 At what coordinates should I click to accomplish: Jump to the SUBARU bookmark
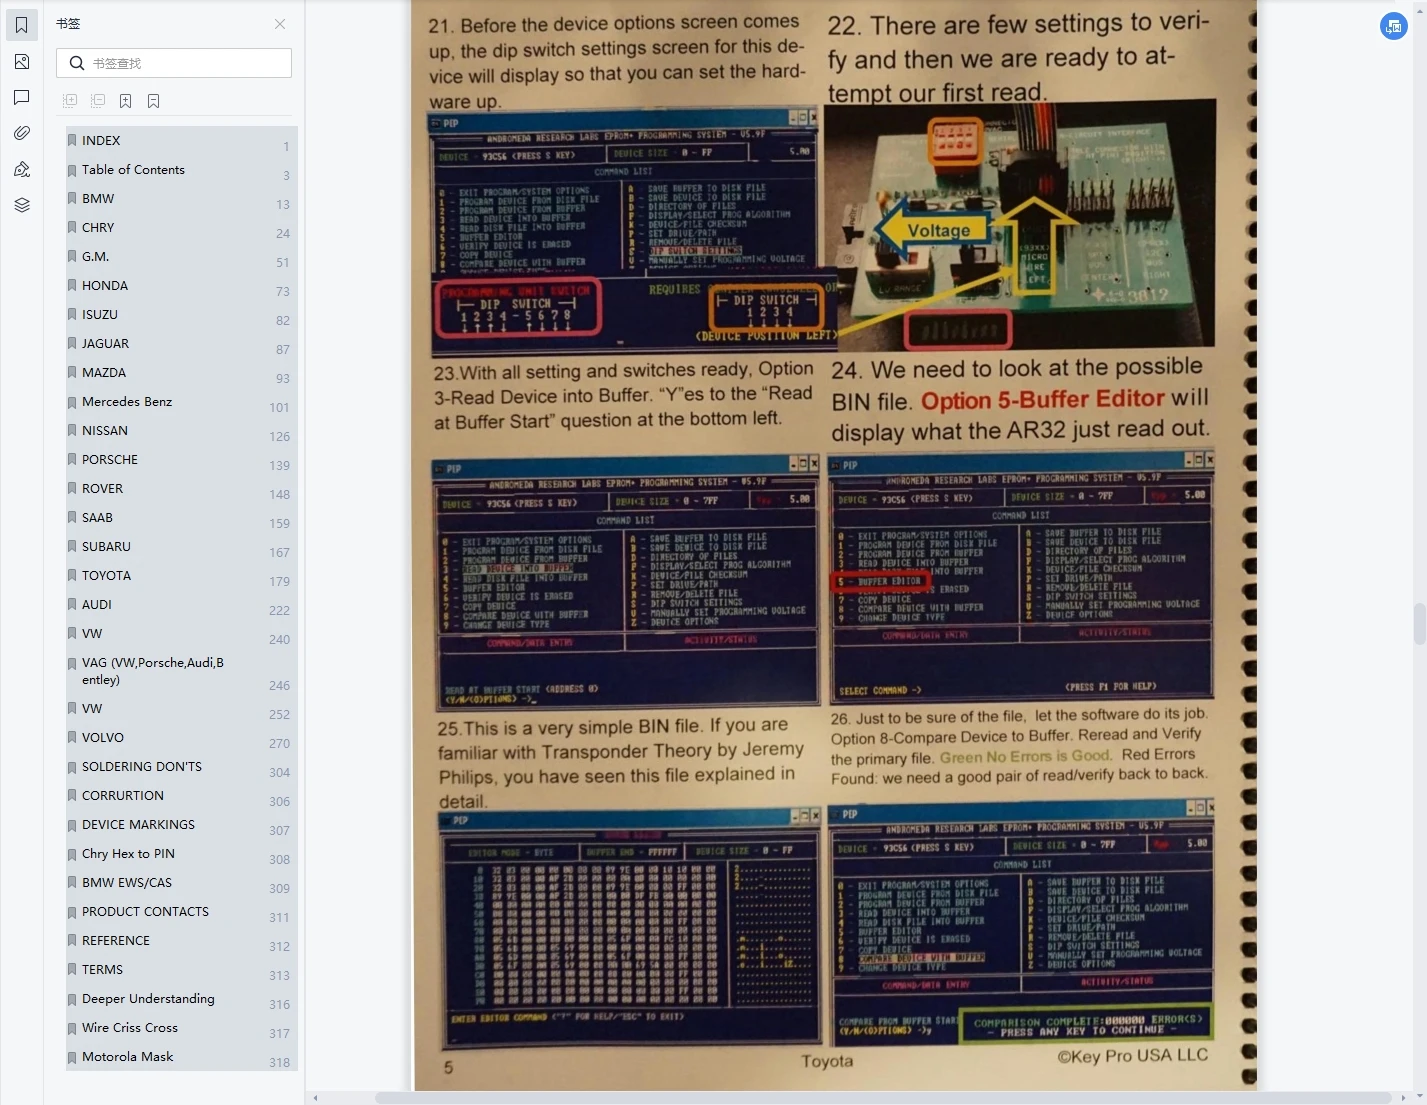coord(182,547)
